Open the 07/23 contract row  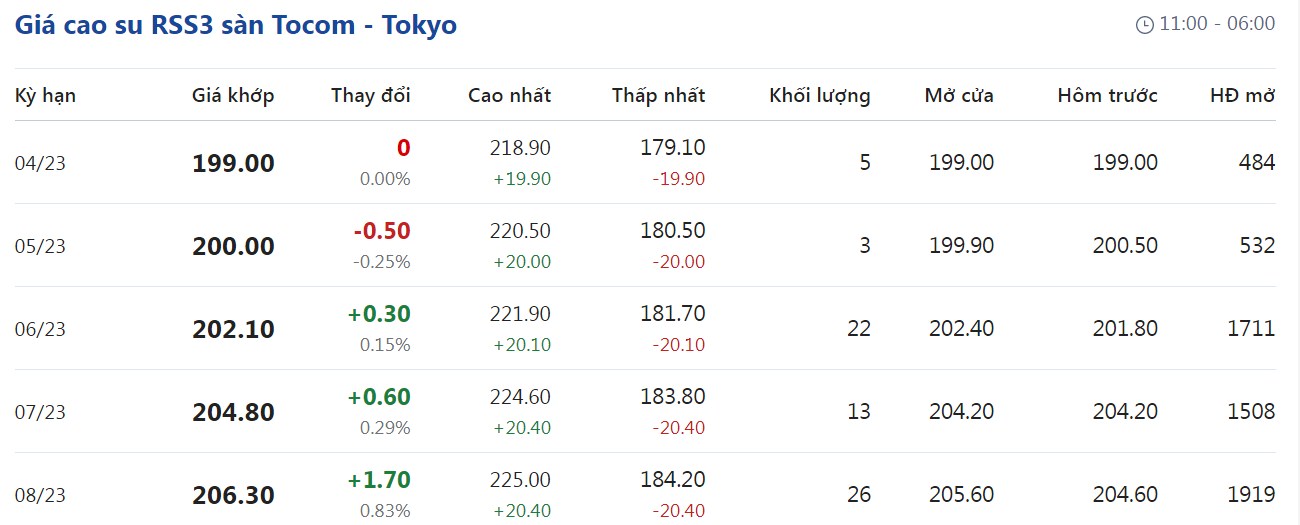pyautogui.click(x=40, y=412)
